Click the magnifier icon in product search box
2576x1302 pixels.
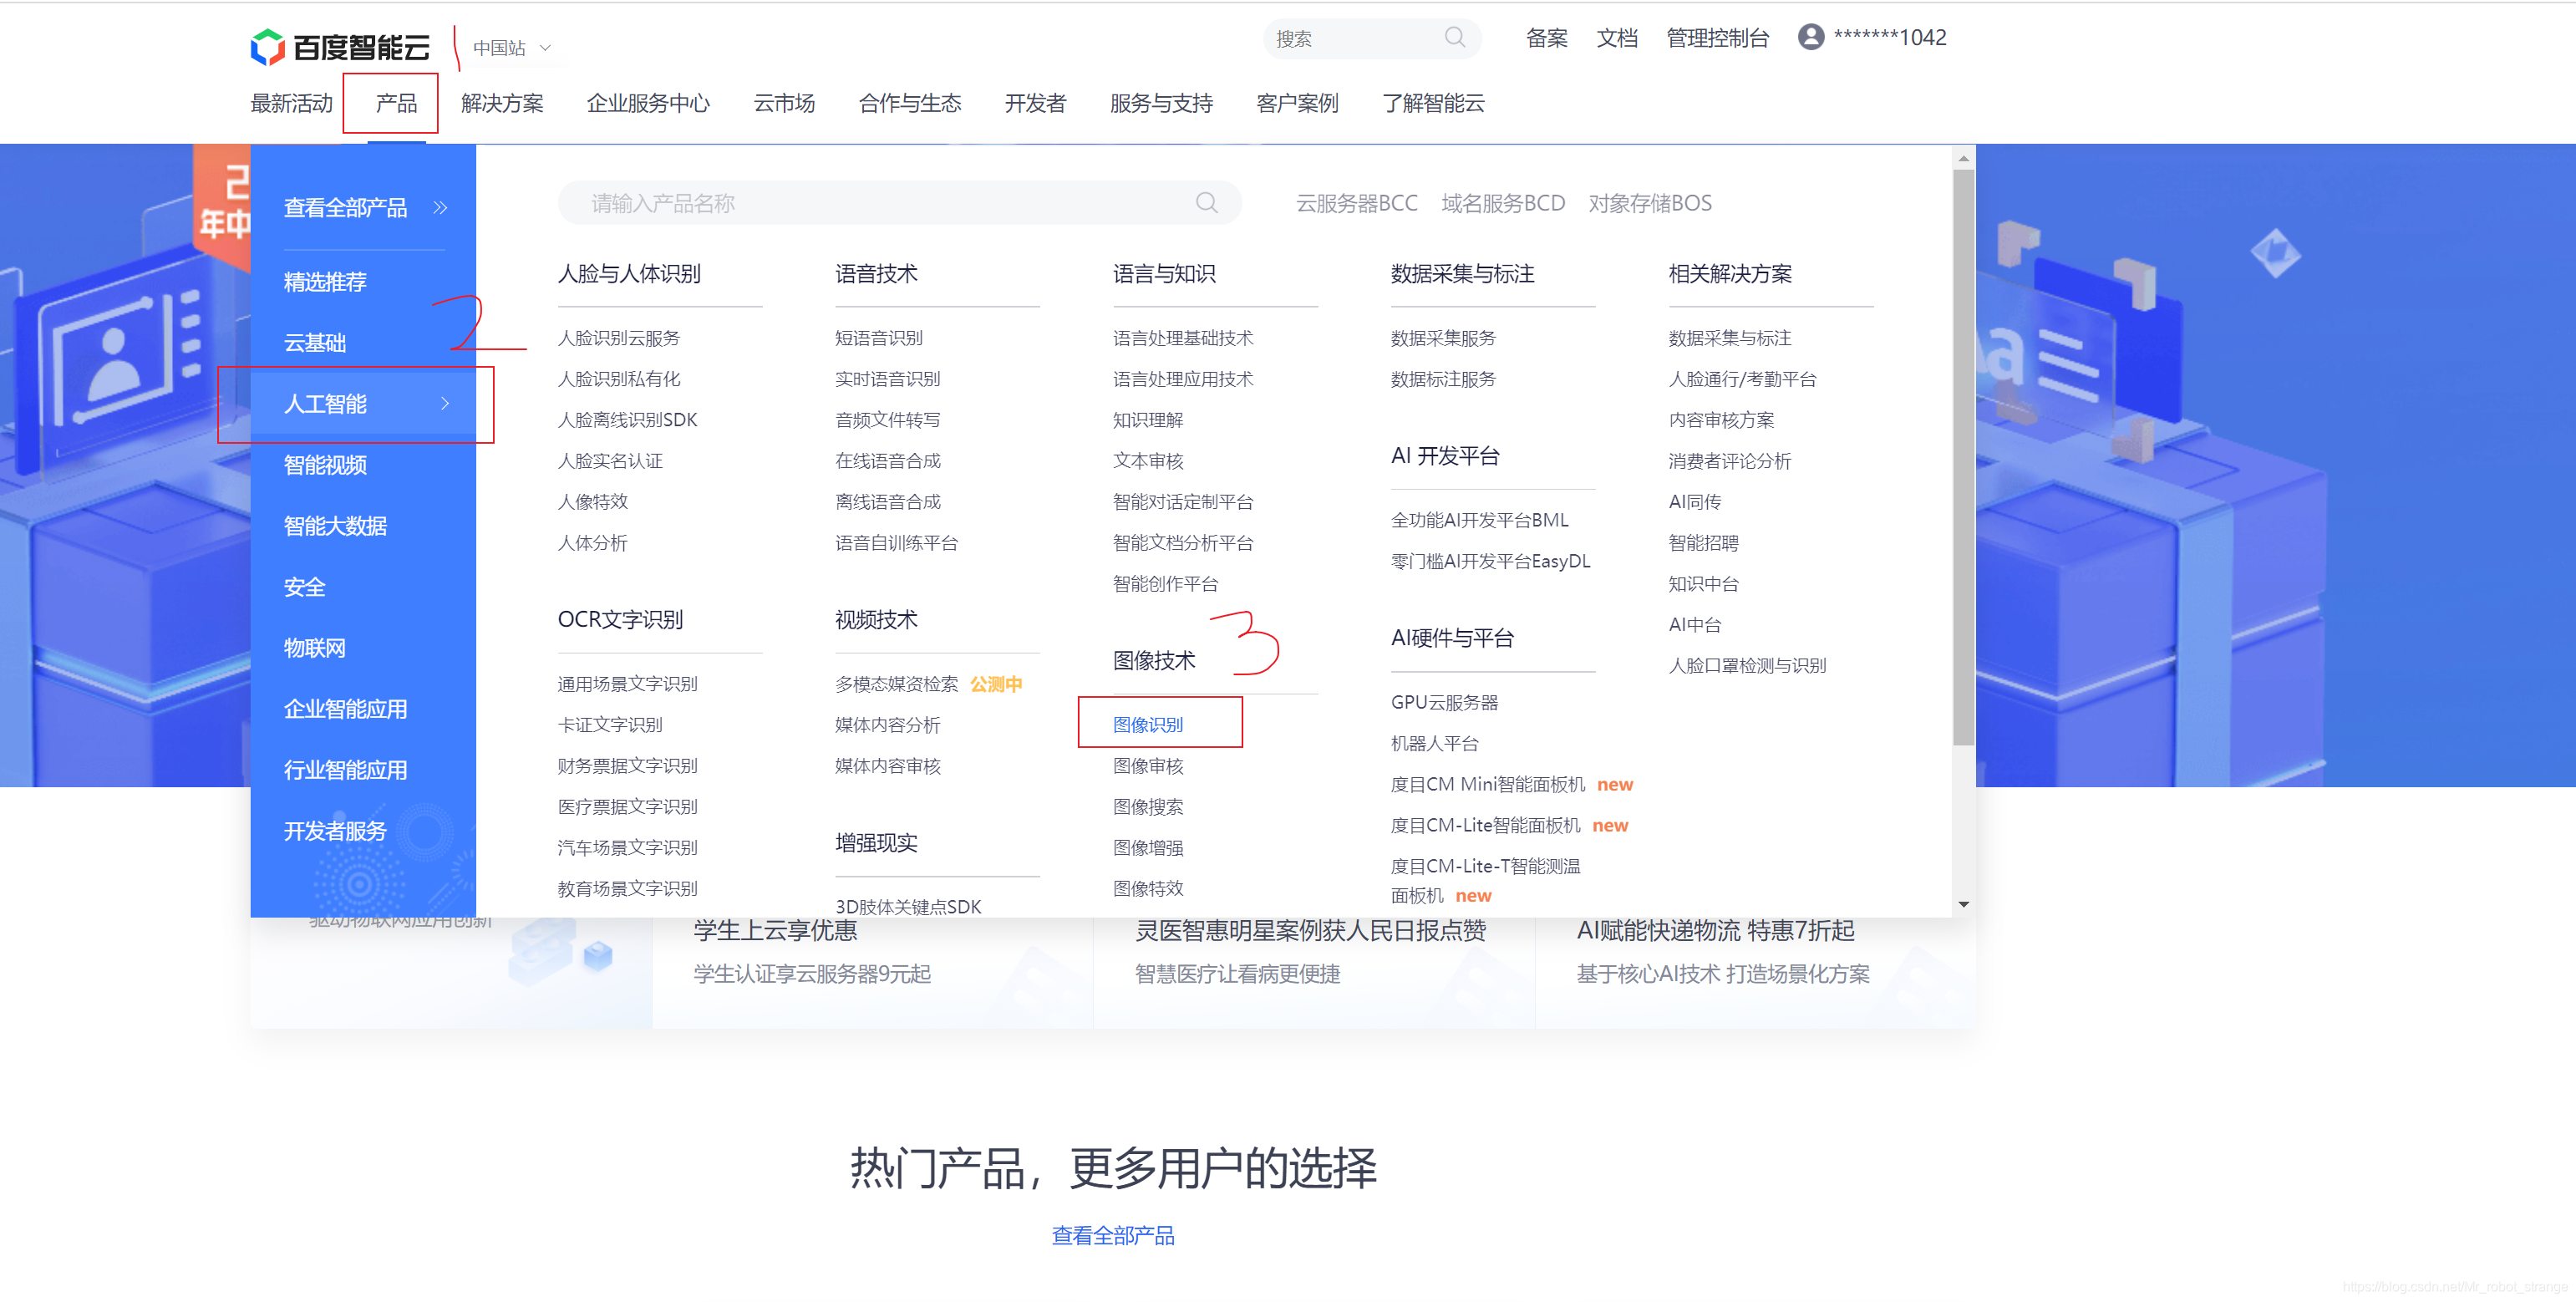pos(1207,202)
